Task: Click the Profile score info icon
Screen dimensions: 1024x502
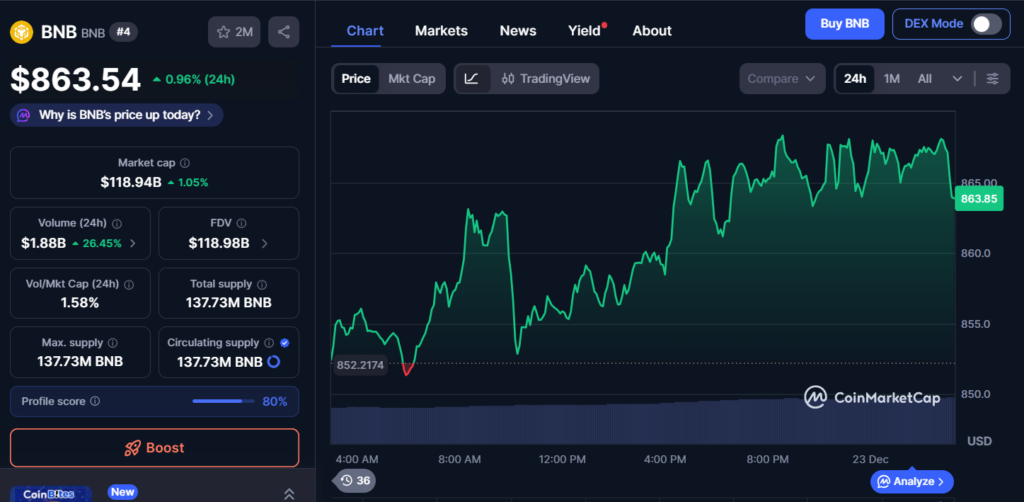Action: click(x=95, y=401)
